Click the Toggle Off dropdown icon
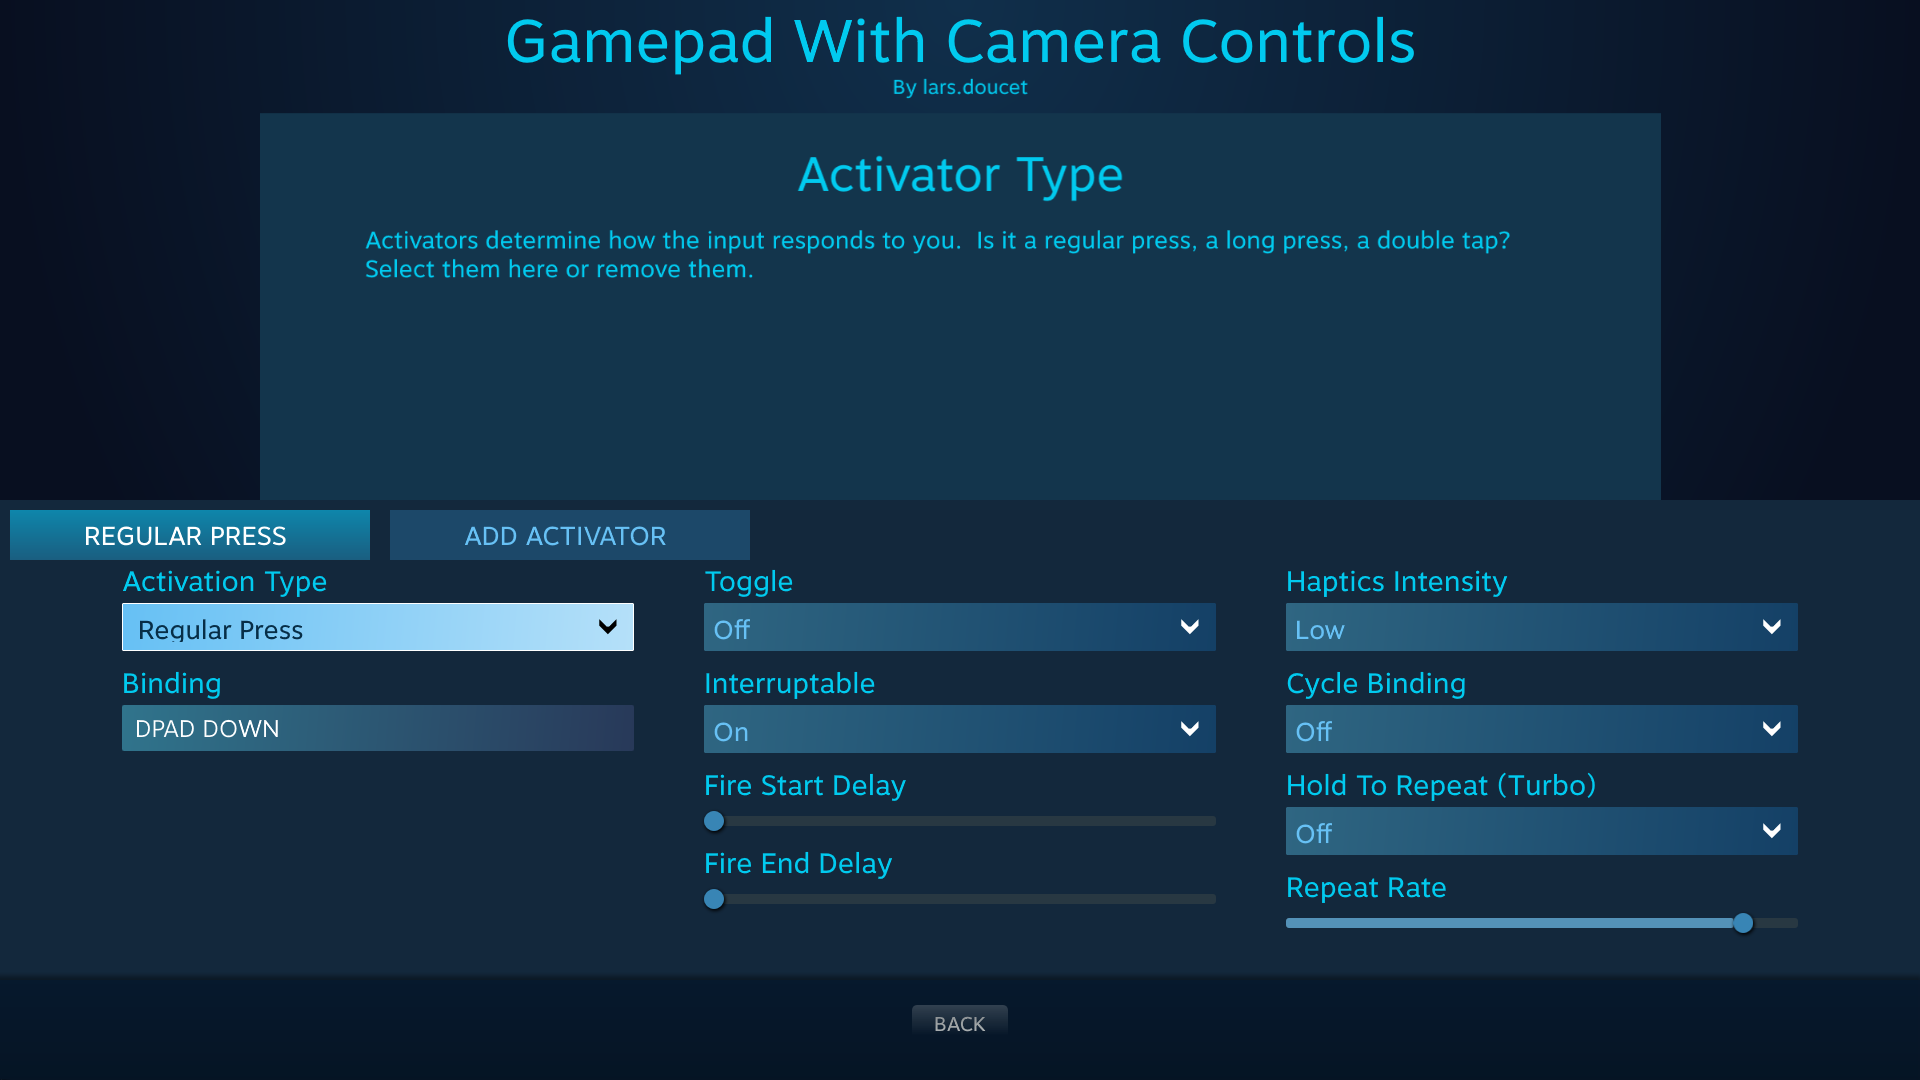Viewport: 1920px width, 1080px height. point(1188,626)
